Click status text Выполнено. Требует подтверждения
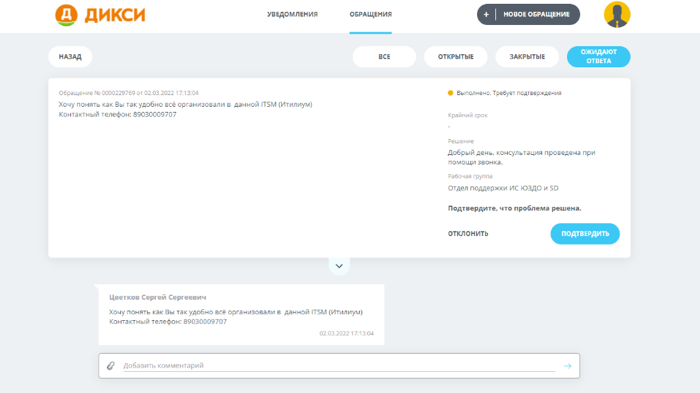This screenshot has width=700, height=393. pyautogui.click(x=509, y=93)
